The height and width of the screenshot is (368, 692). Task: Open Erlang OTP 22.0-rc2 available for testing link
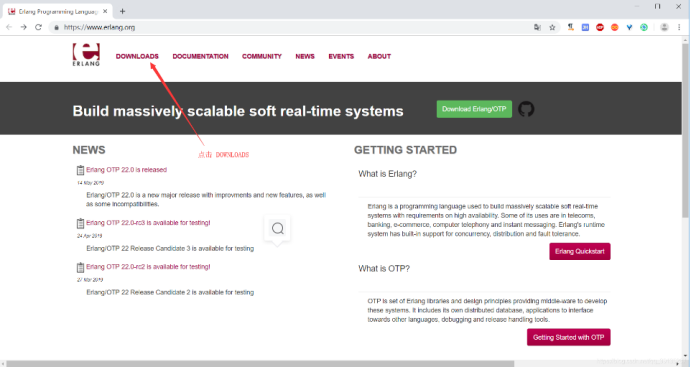coord(148,267)
